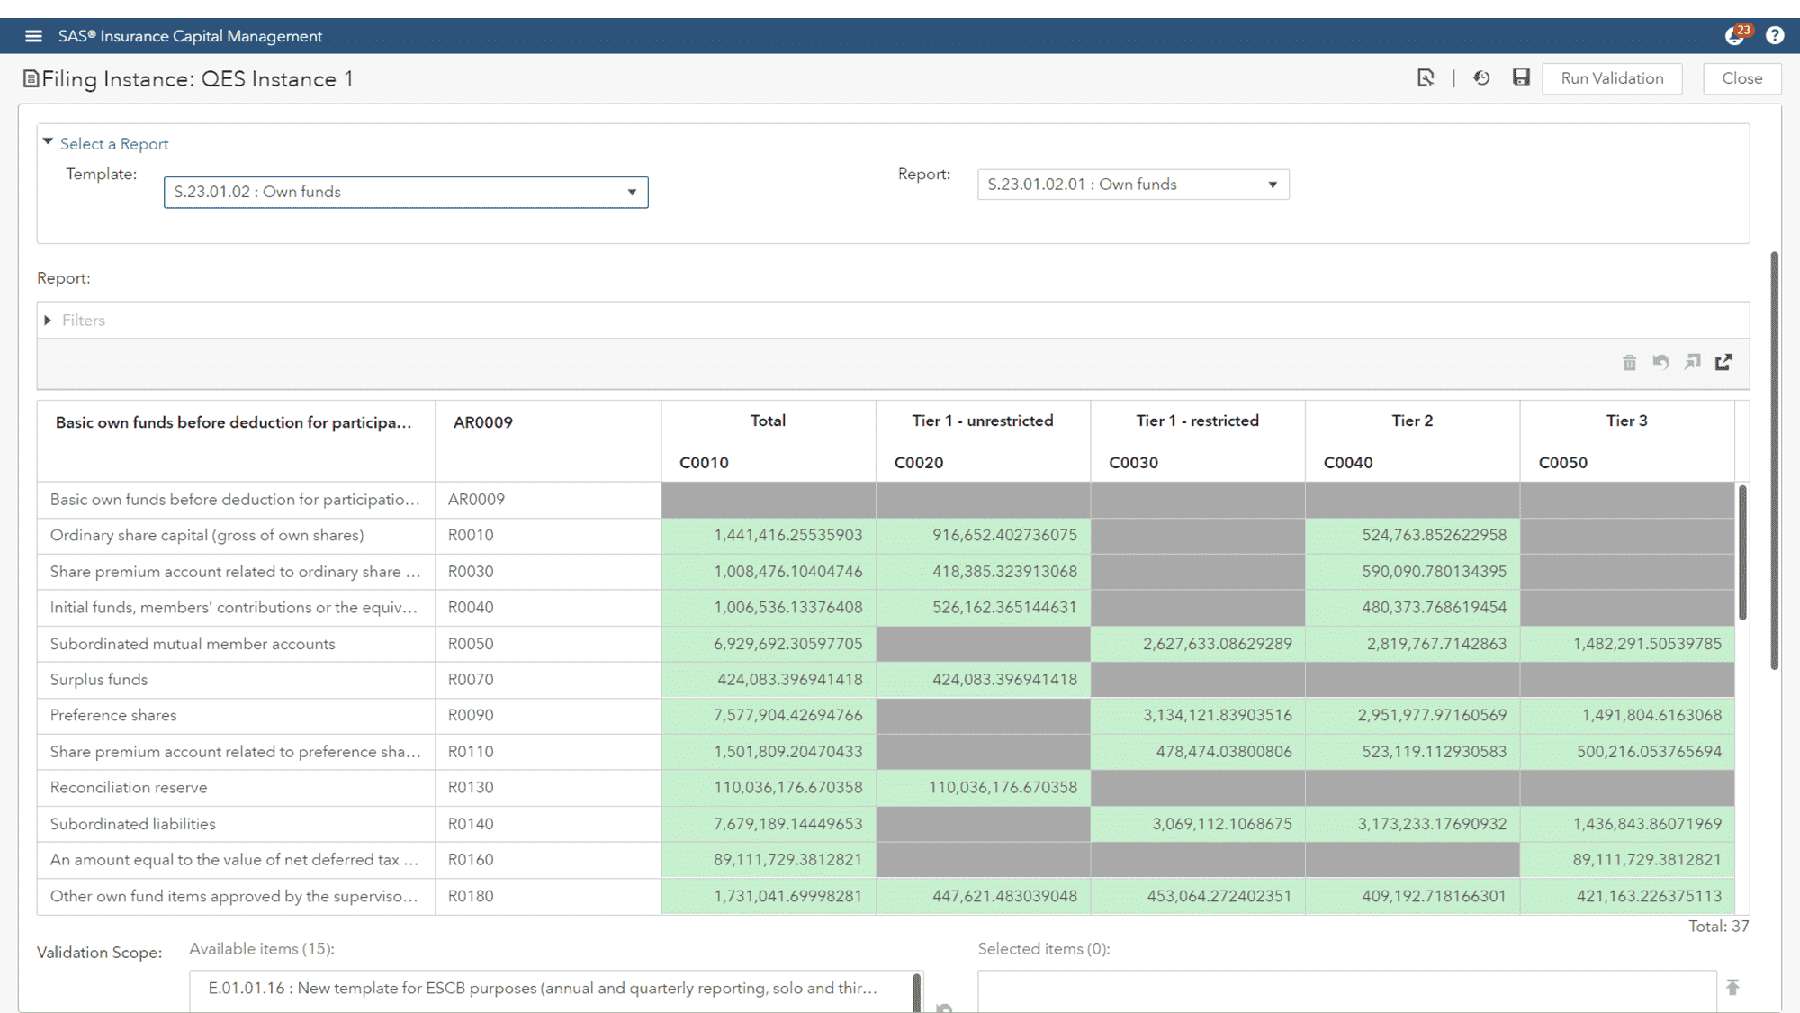
Task: Click the Close button
Action: coord(1741,78)
